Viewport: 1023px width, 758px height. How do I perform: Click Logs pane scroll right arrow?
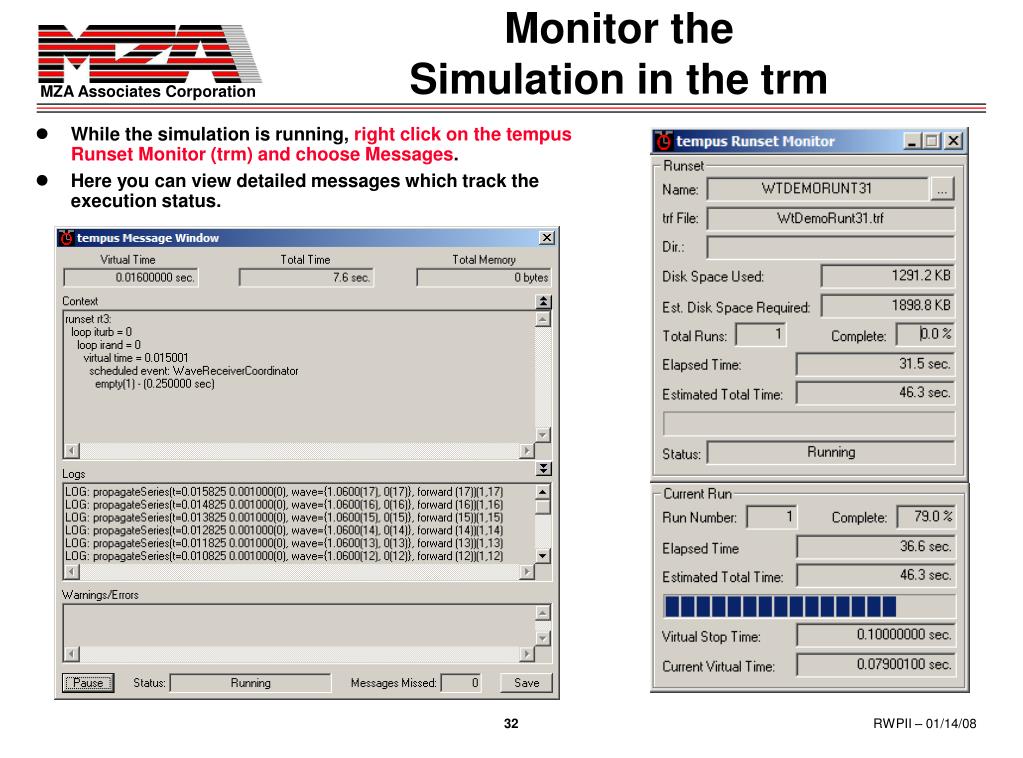click(x=527, y=572)
